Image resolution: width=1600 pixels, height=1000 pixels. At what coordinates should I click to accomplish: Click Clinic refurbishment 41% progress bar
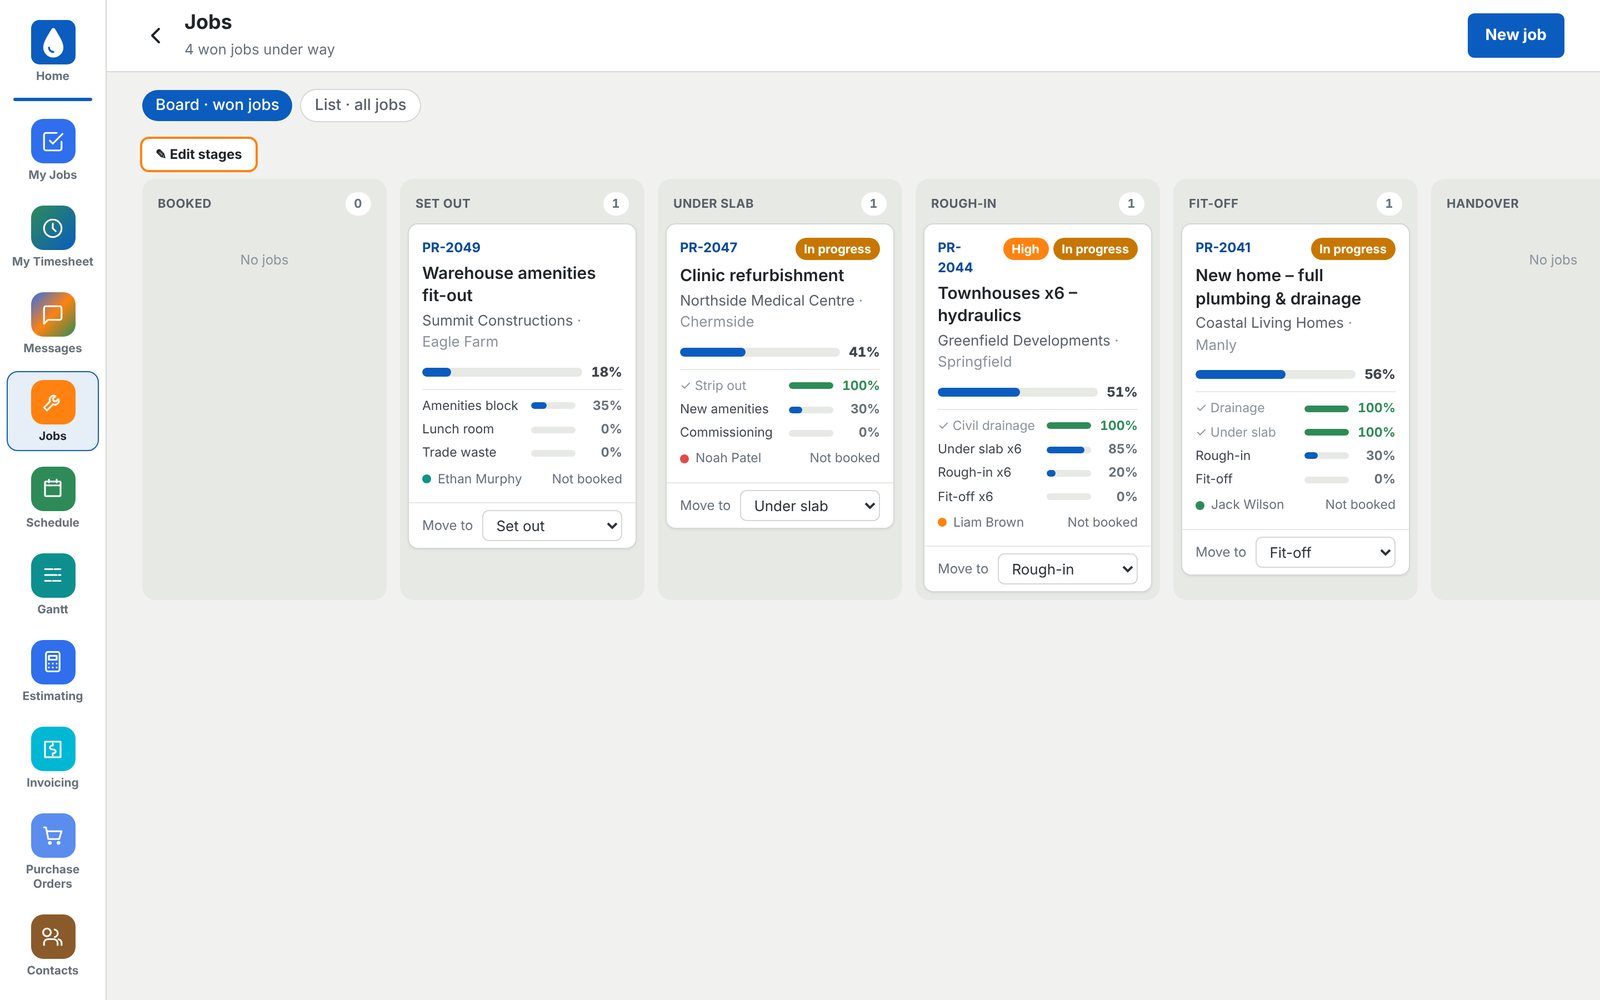tap(760, 352)
